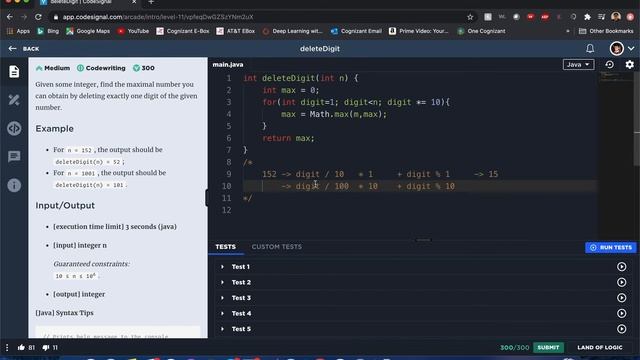
Task: Downvote the task with thumbs down
Action: [45, 348]
